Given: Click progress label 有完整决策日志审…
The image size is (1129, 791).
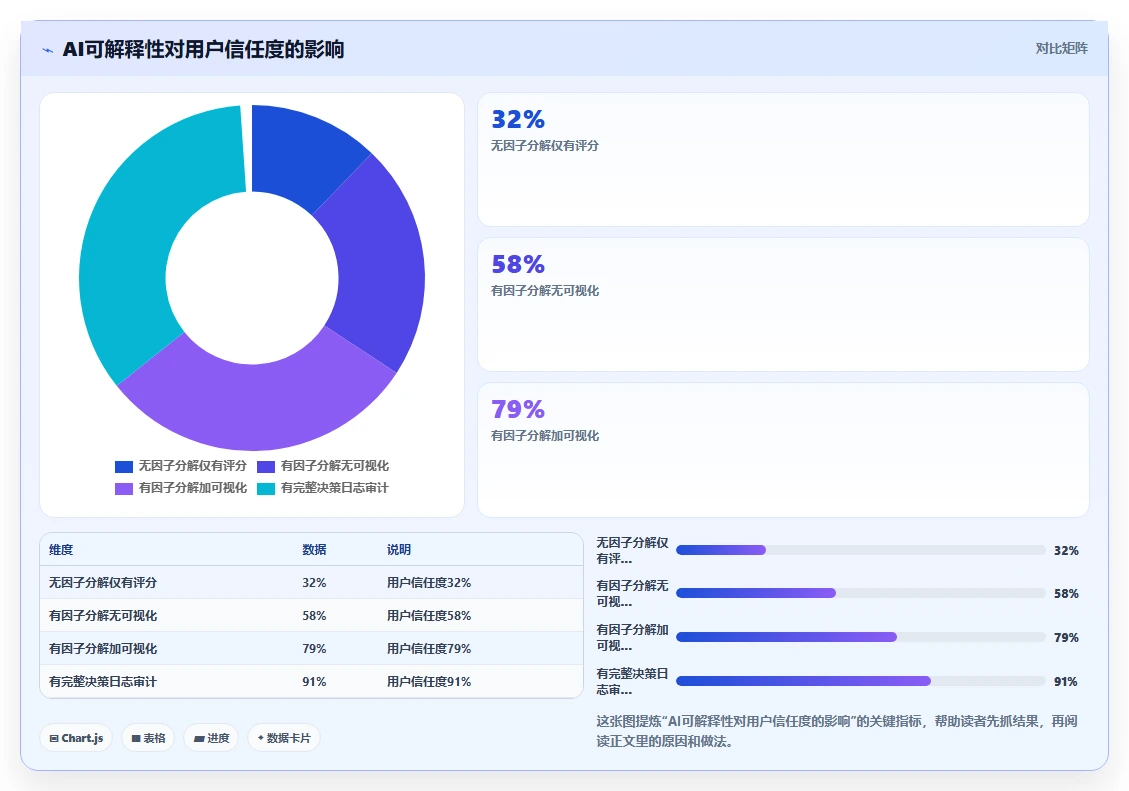Looking at the screenshot, I should click(x=632, y=682).
